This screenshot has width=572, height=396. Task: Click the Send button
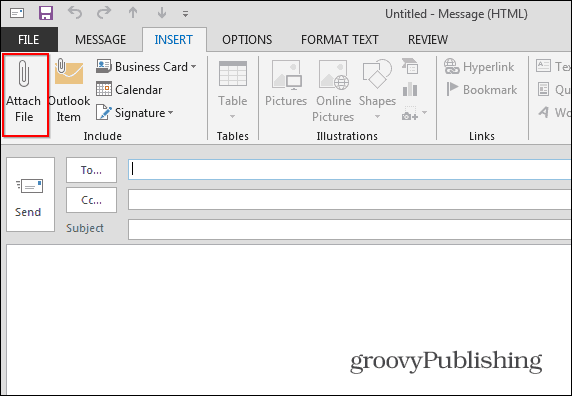30,194
